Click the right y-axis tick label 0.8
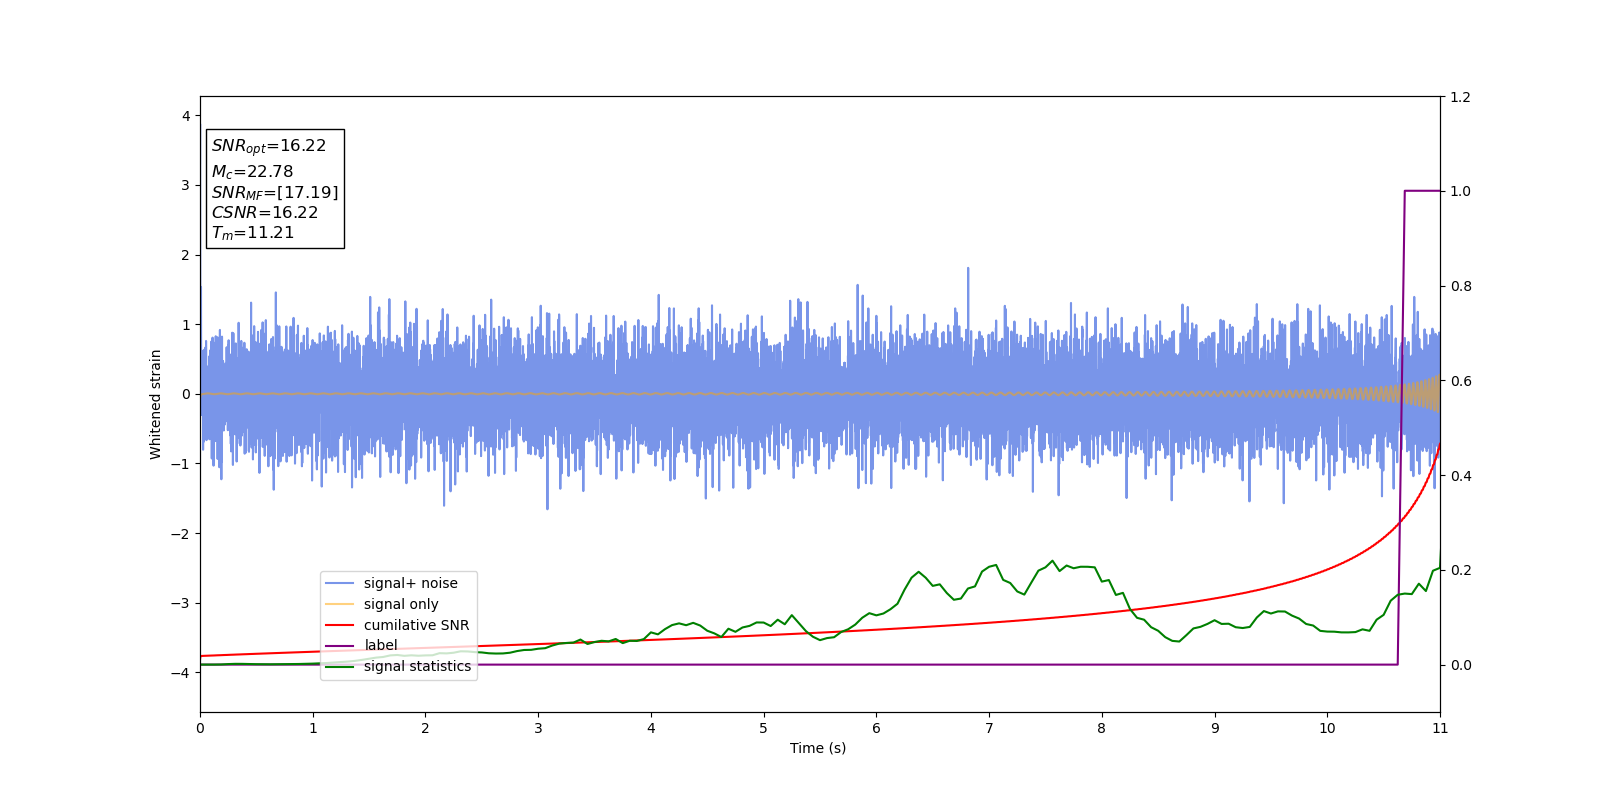The height and width of the screenshot is (800, 1600). pos(1460,286)
